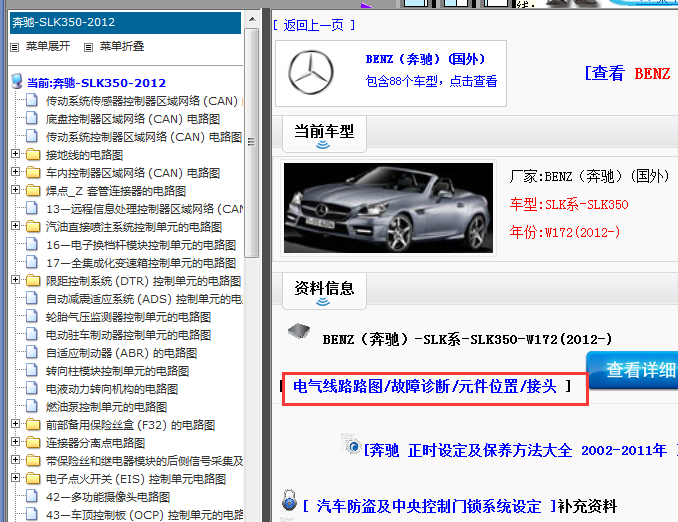Click the padlock icon beside 汽车防盗及中央控制门锁系统设定
The width and height of the screenshot is (678, 522).
tap(289, 500)
